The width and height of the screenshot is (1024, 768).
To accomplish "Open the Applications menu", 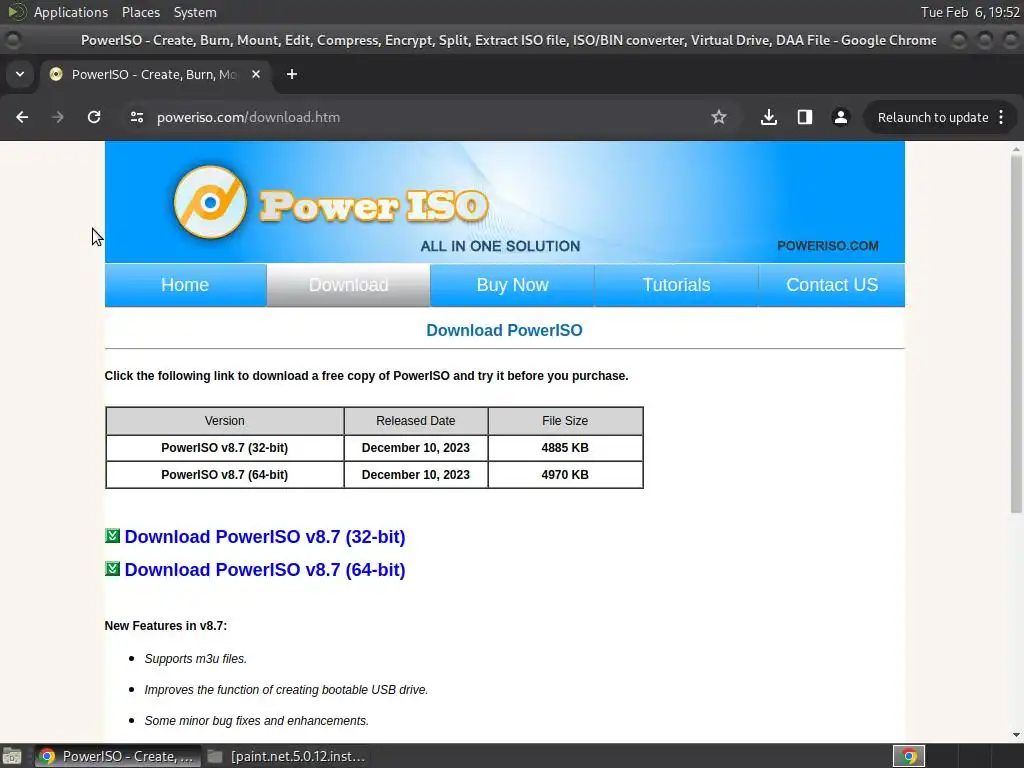I will (71, 12).
